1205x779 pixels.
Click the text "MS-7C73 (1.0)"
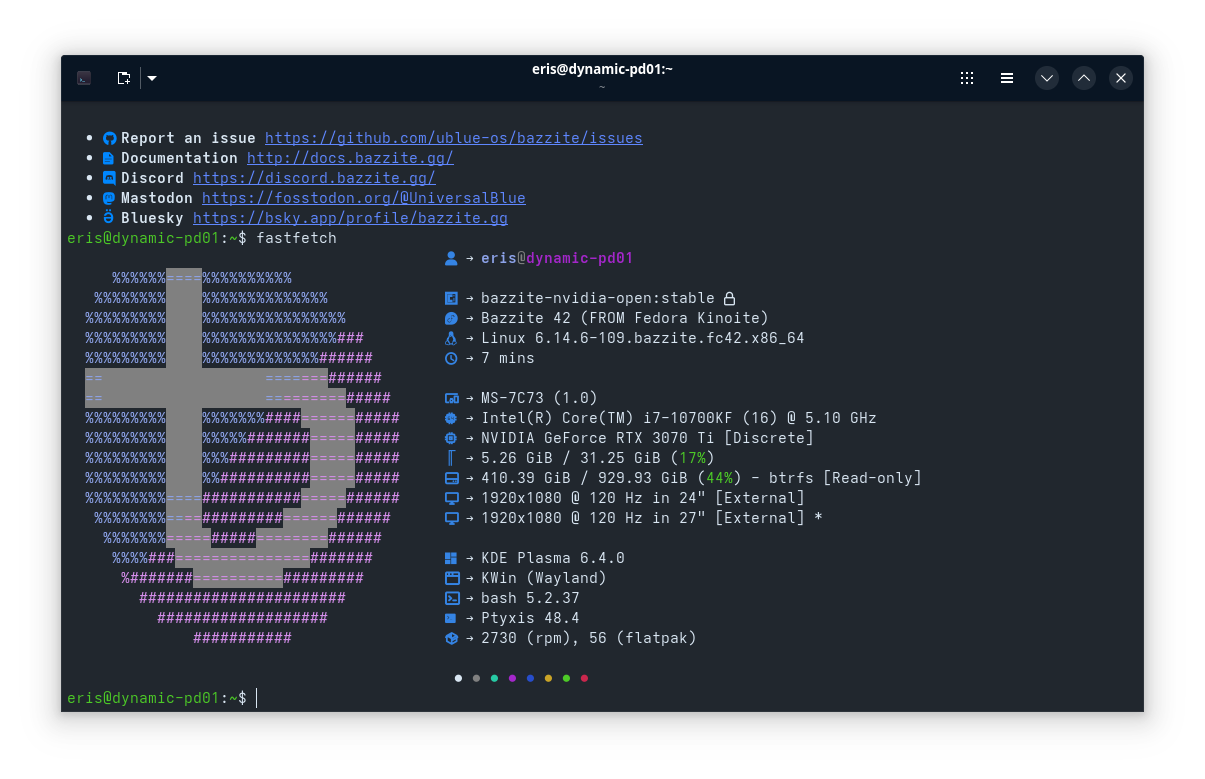point(539,398)
